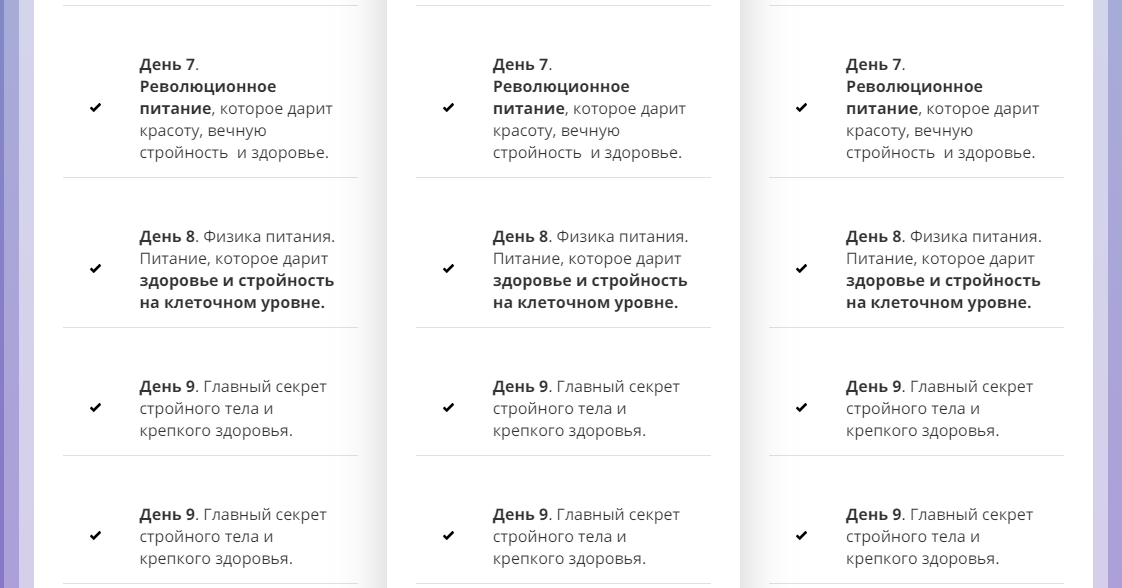Select checkmark next to День 8 in middle column

[449, 269]
